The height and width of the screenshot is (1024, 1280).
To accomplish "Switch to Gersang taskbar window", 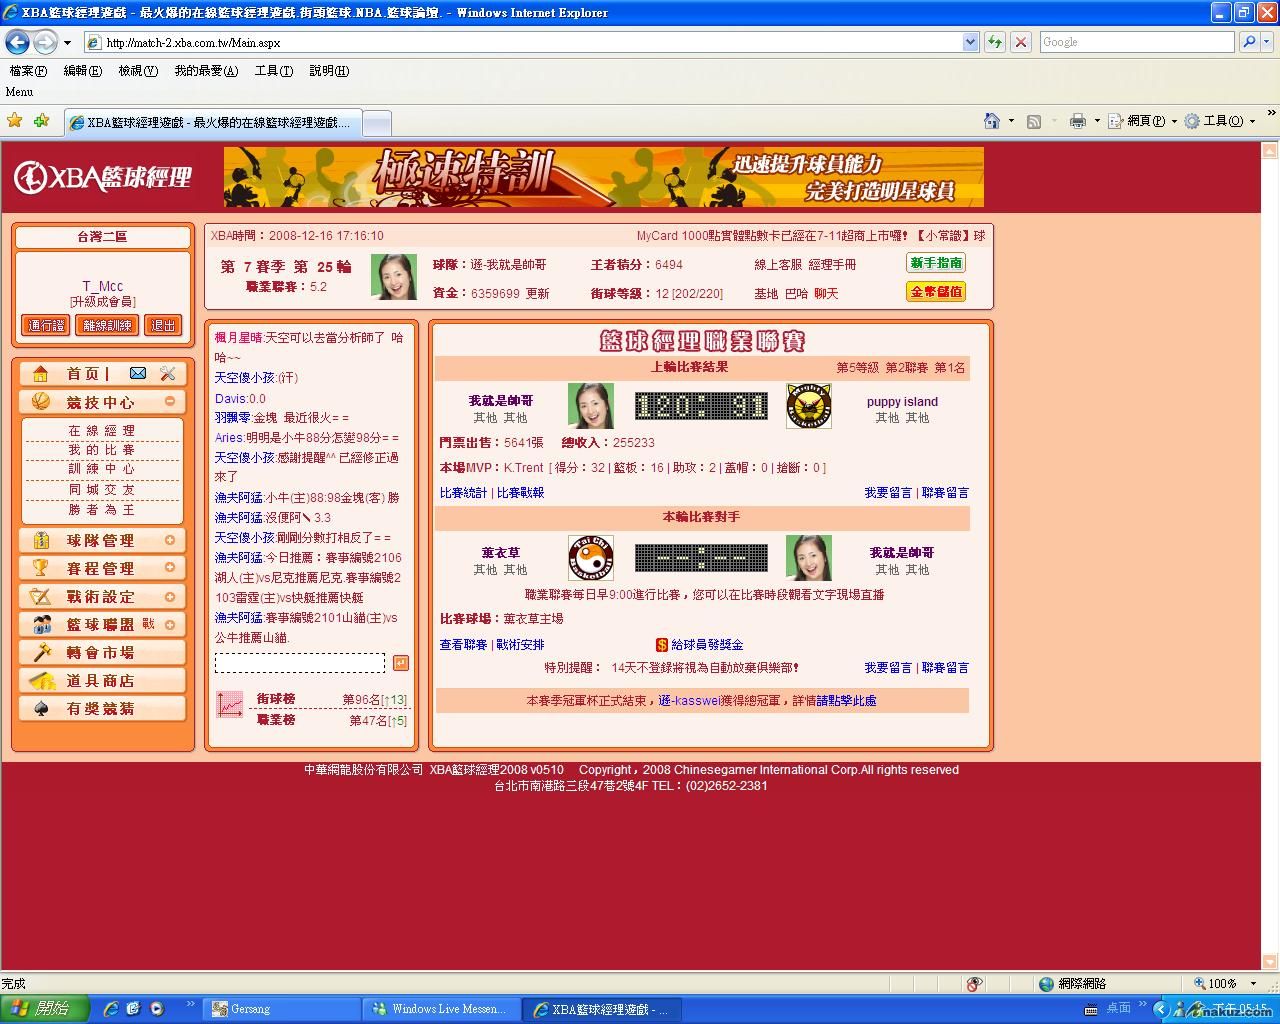I will pos(281,1009).
